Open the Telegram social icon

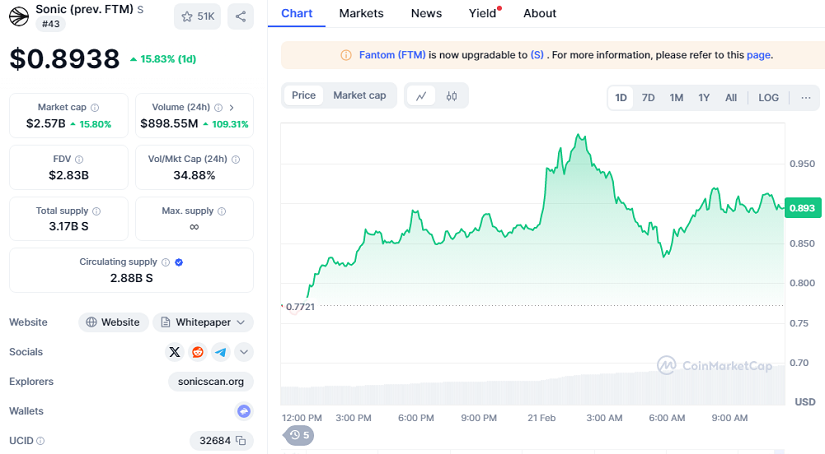(x=221, y=352)
